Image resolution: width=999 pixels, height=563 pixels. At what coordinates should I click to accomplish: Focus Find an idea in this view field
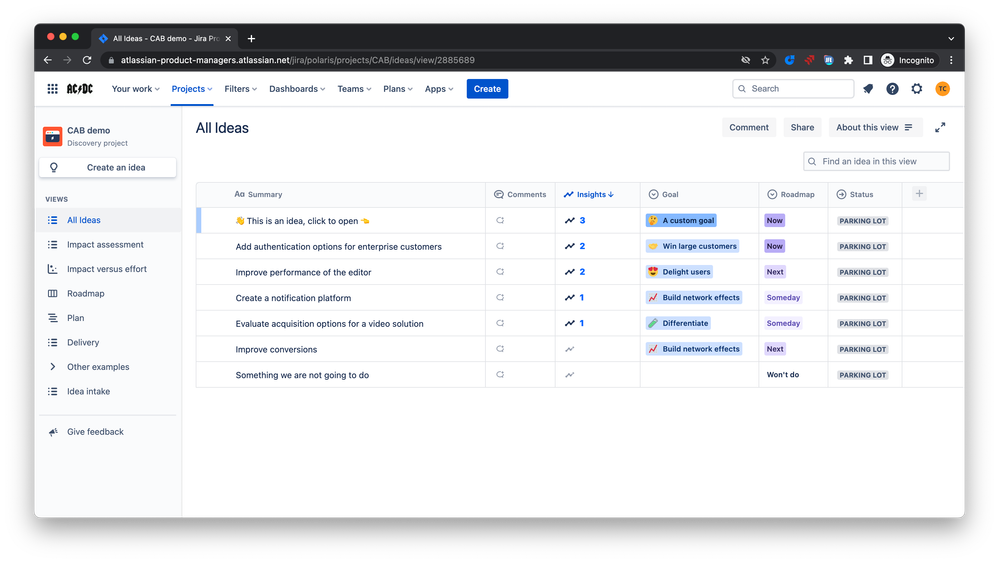click(x=877, y=161)
